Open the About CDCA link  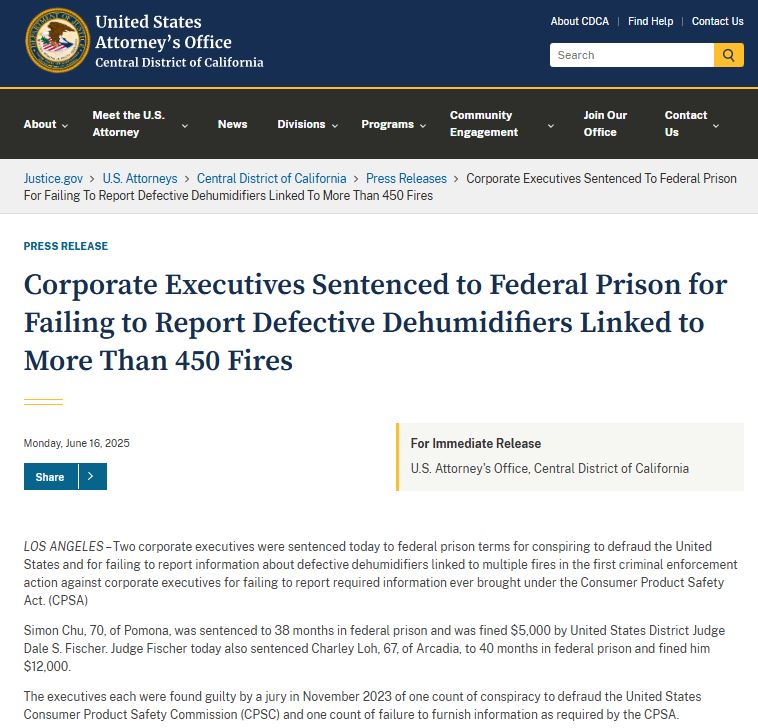580,21
